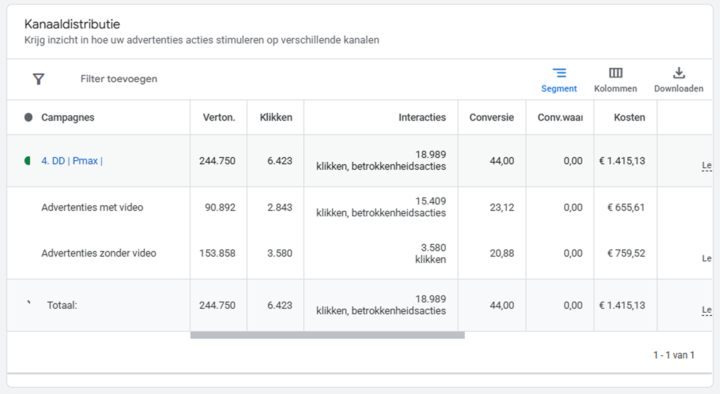Viewport: 720px width, 394px height.
Task: Click the horizontal table scrollbar
Action: click(327, 335)
